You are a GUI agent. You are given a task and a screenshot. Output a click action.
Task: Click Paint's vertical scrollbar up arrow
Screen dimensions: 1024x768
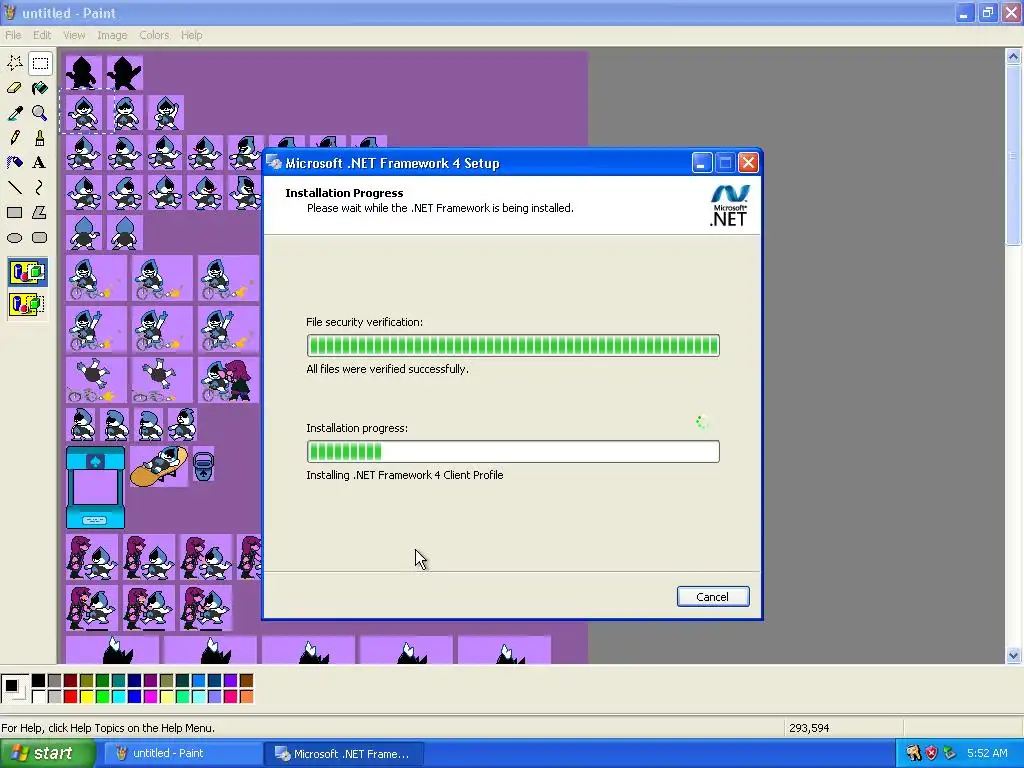[x=1013, y=56]
